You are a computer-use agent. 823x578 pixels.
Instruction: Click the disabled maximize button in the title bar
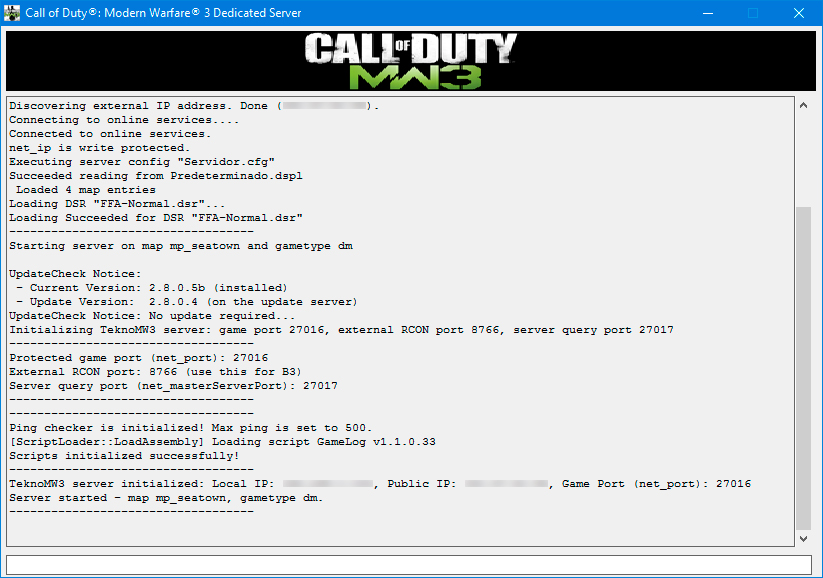(x=753, y=13)
